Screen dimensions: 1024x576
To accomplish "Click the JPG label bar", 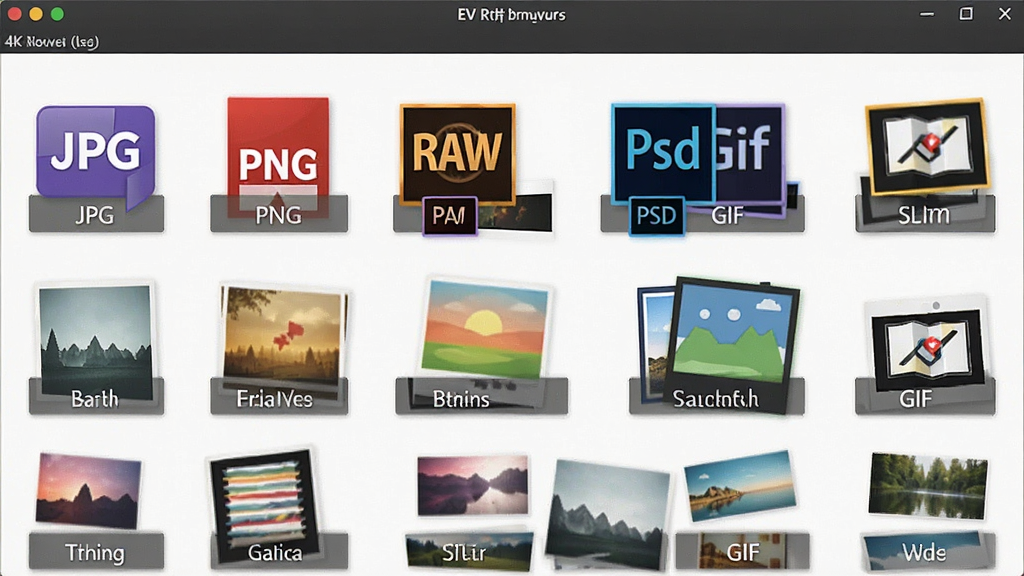I will pos(96,214).
